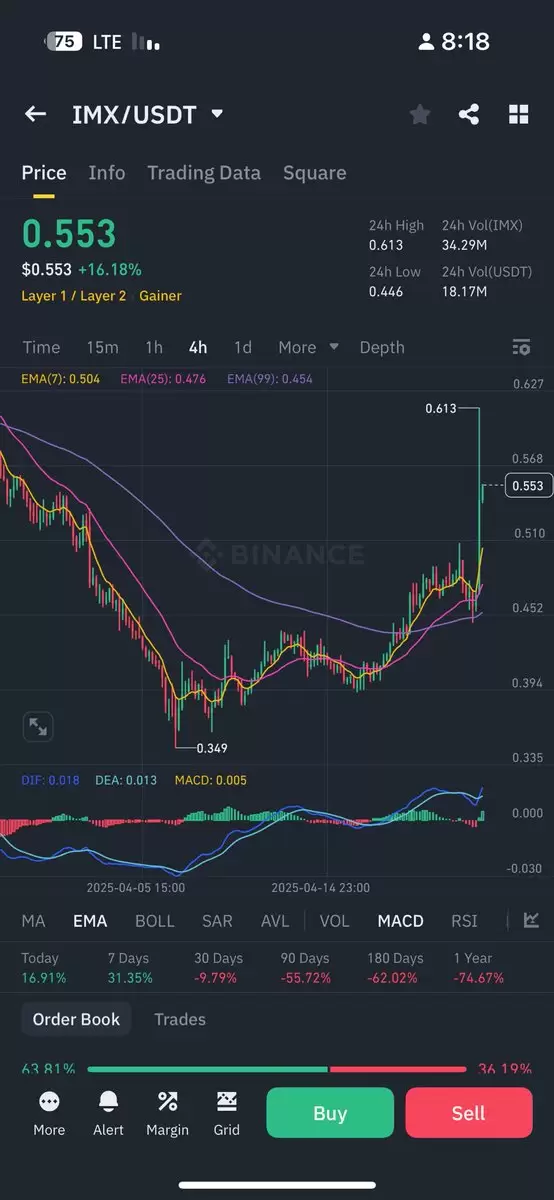Switch to the Info tab
The image size is (554, 1200).
coord(107,173)
